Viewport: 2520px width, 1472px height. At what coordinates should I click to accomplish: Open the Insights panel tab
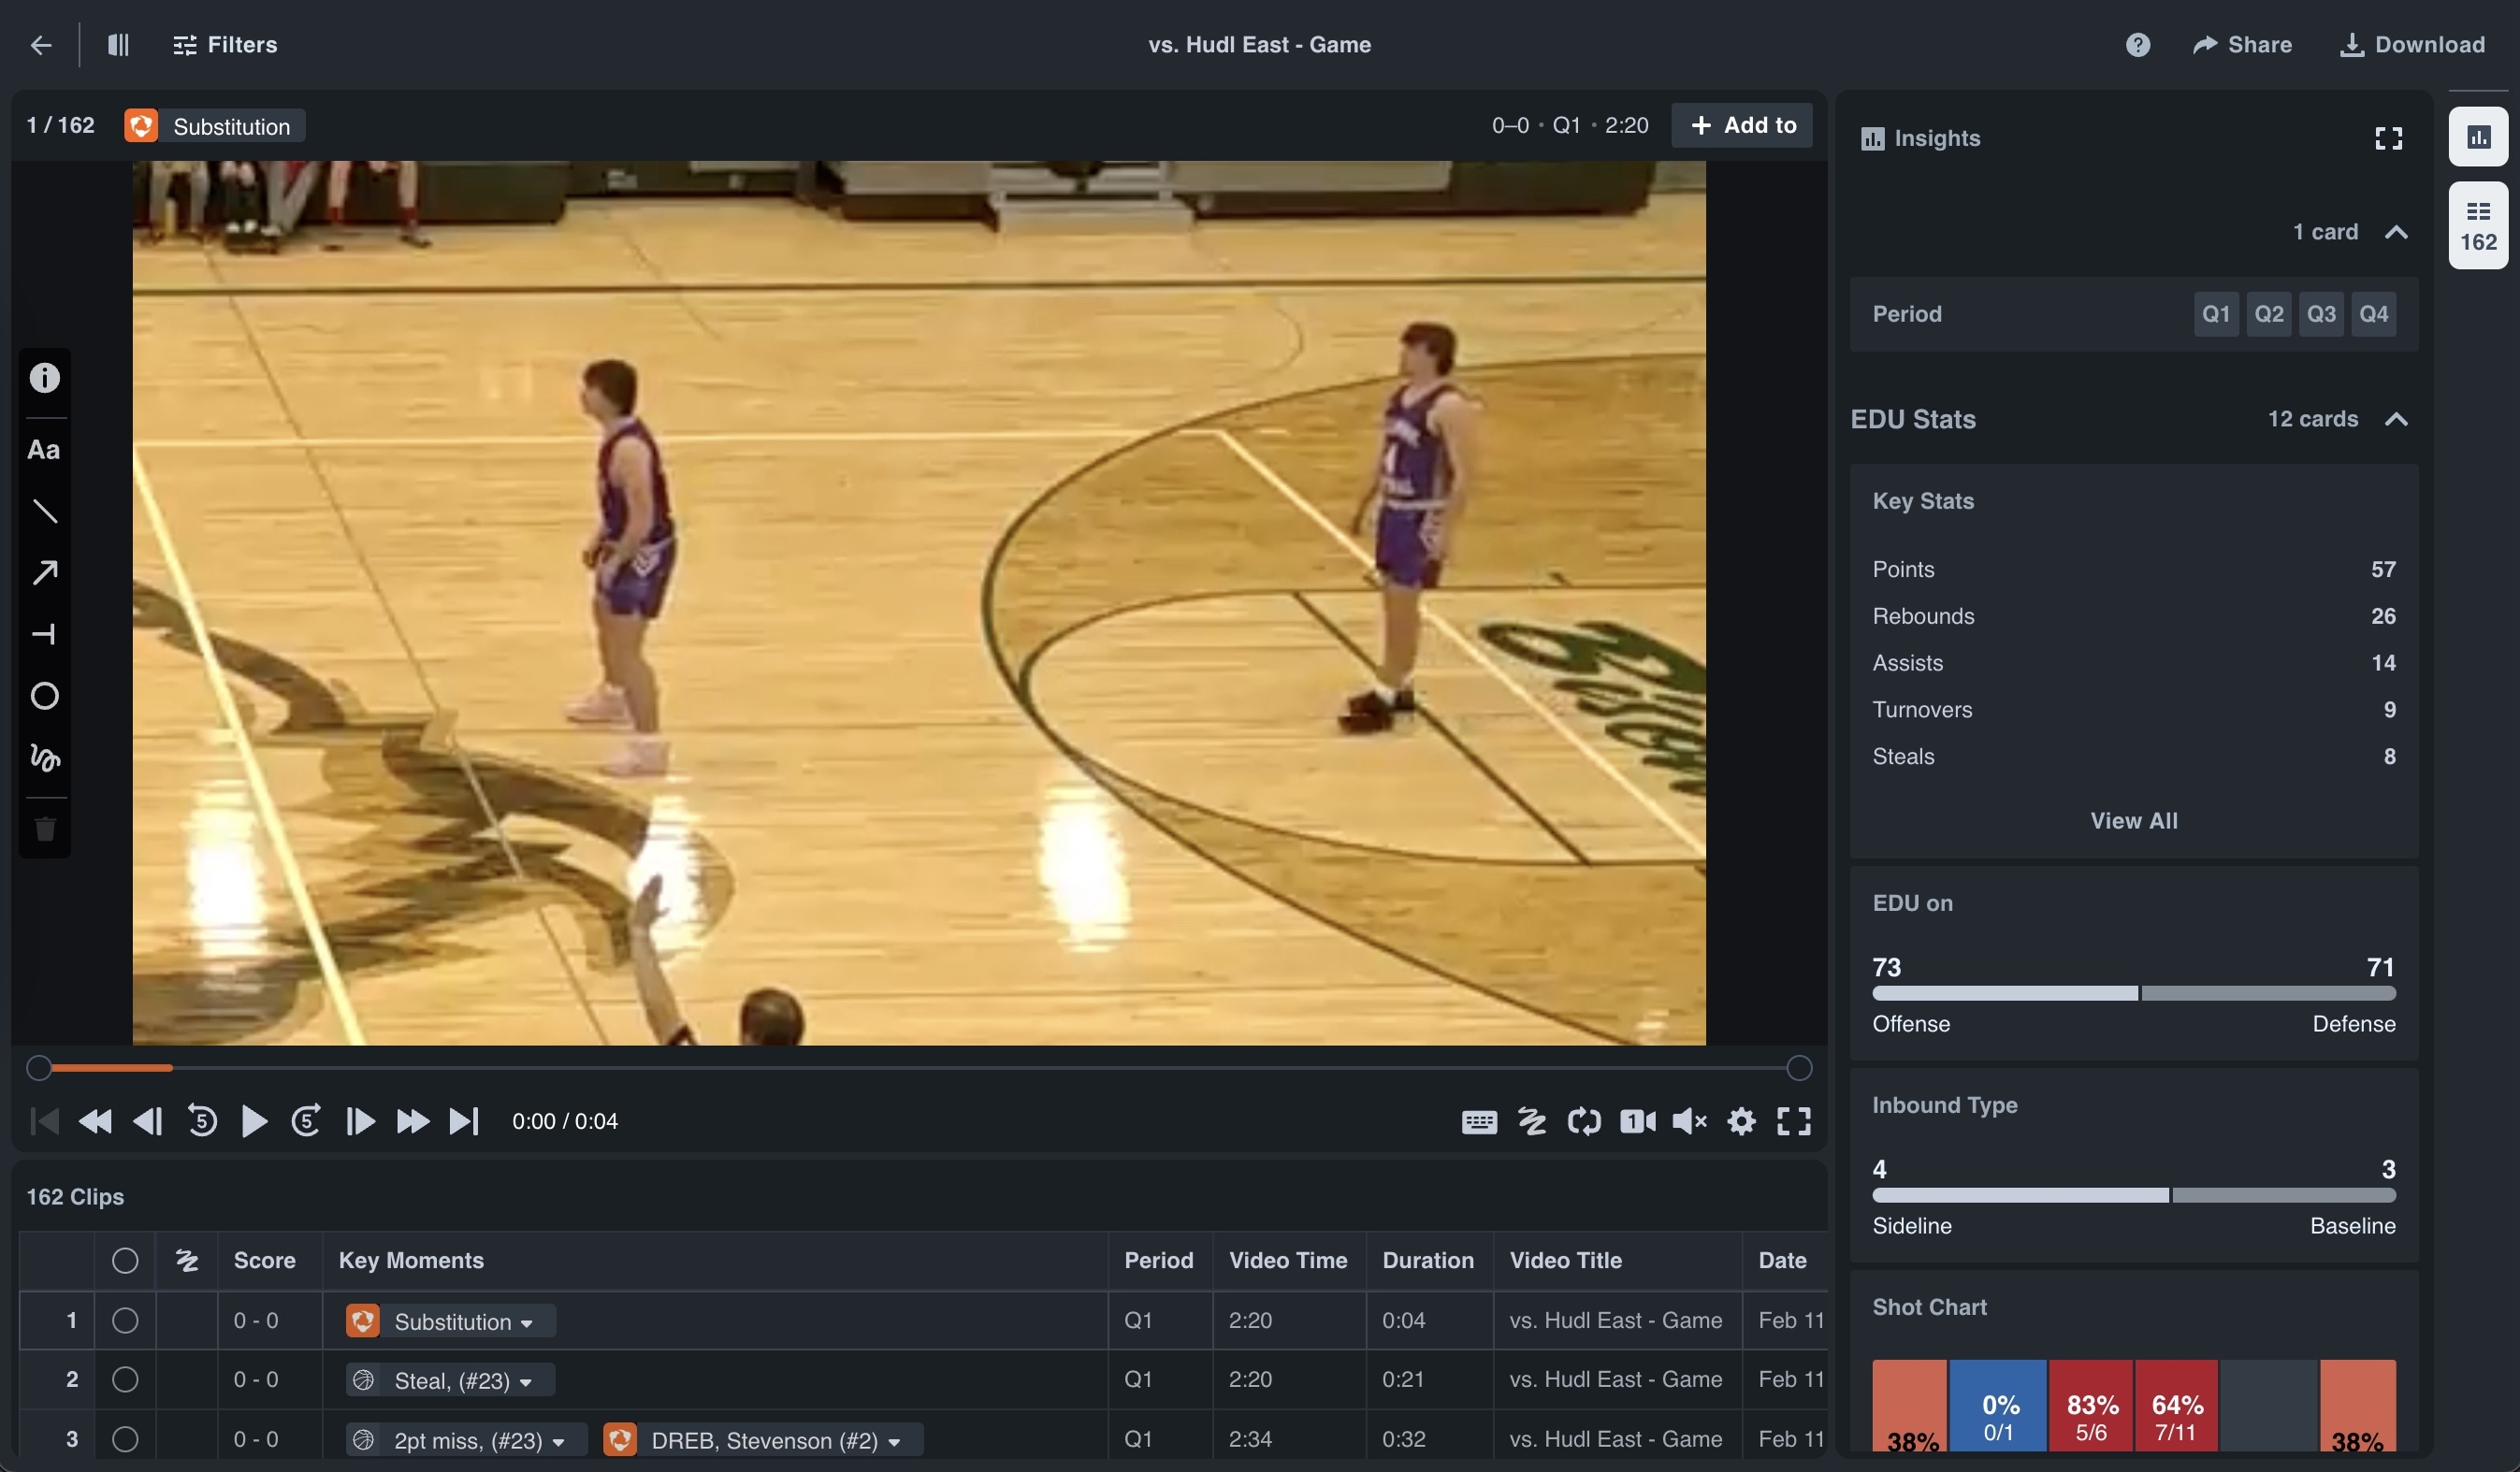(2477, 137)
